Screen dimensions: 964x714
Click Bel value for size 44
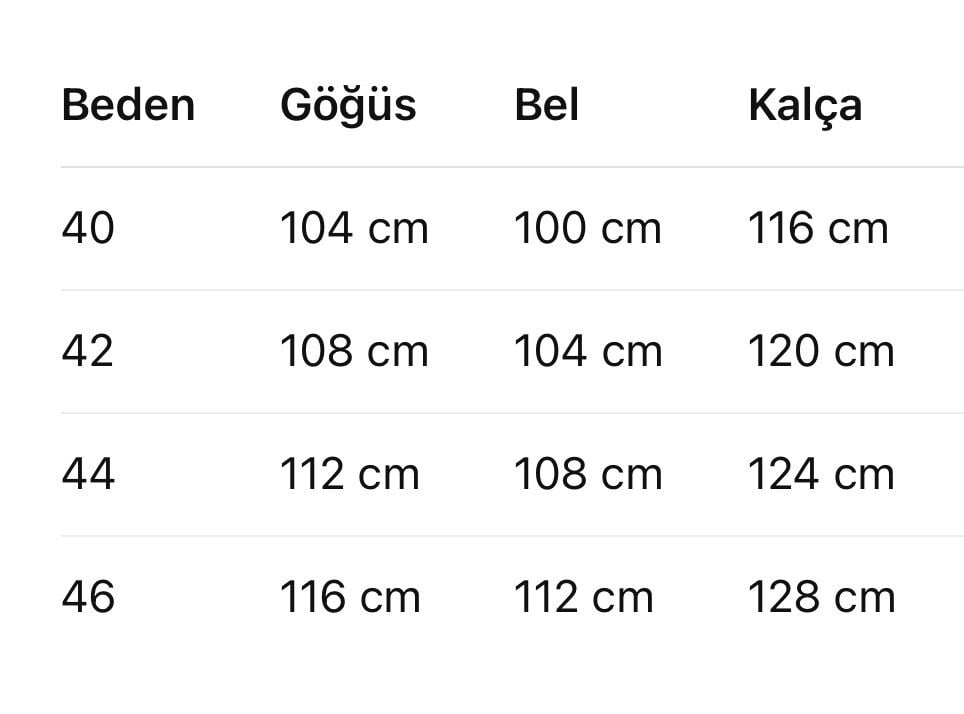click(588, 474)
